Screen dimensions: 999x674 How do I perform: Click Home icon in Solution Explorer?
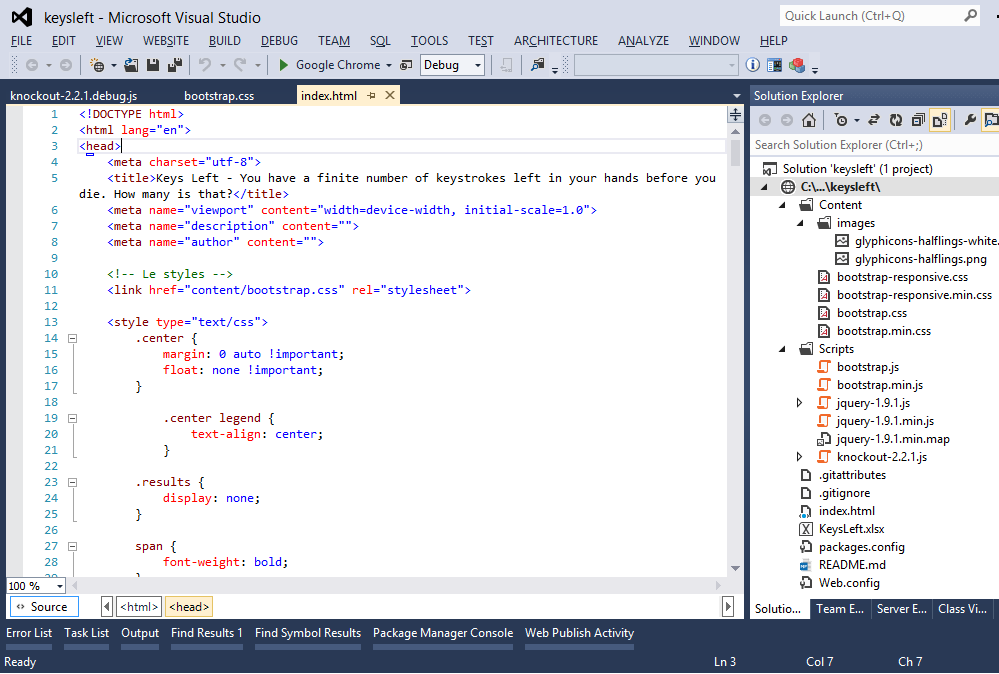coord(810,120)
